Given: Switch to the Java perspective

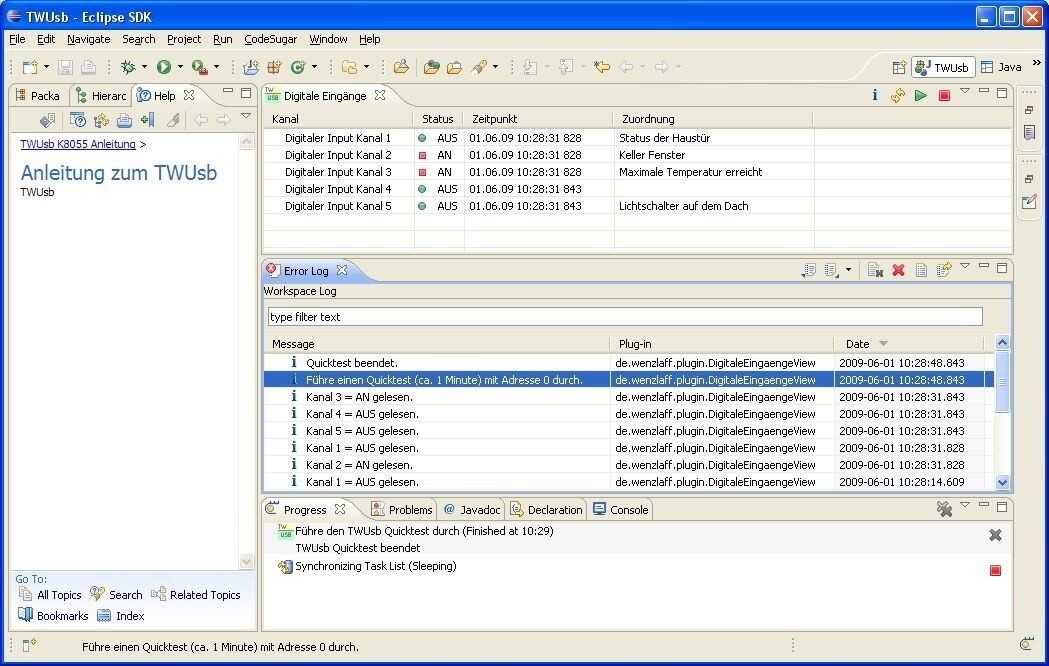Looking at the screenshot, I should (x=1002, y=67).
